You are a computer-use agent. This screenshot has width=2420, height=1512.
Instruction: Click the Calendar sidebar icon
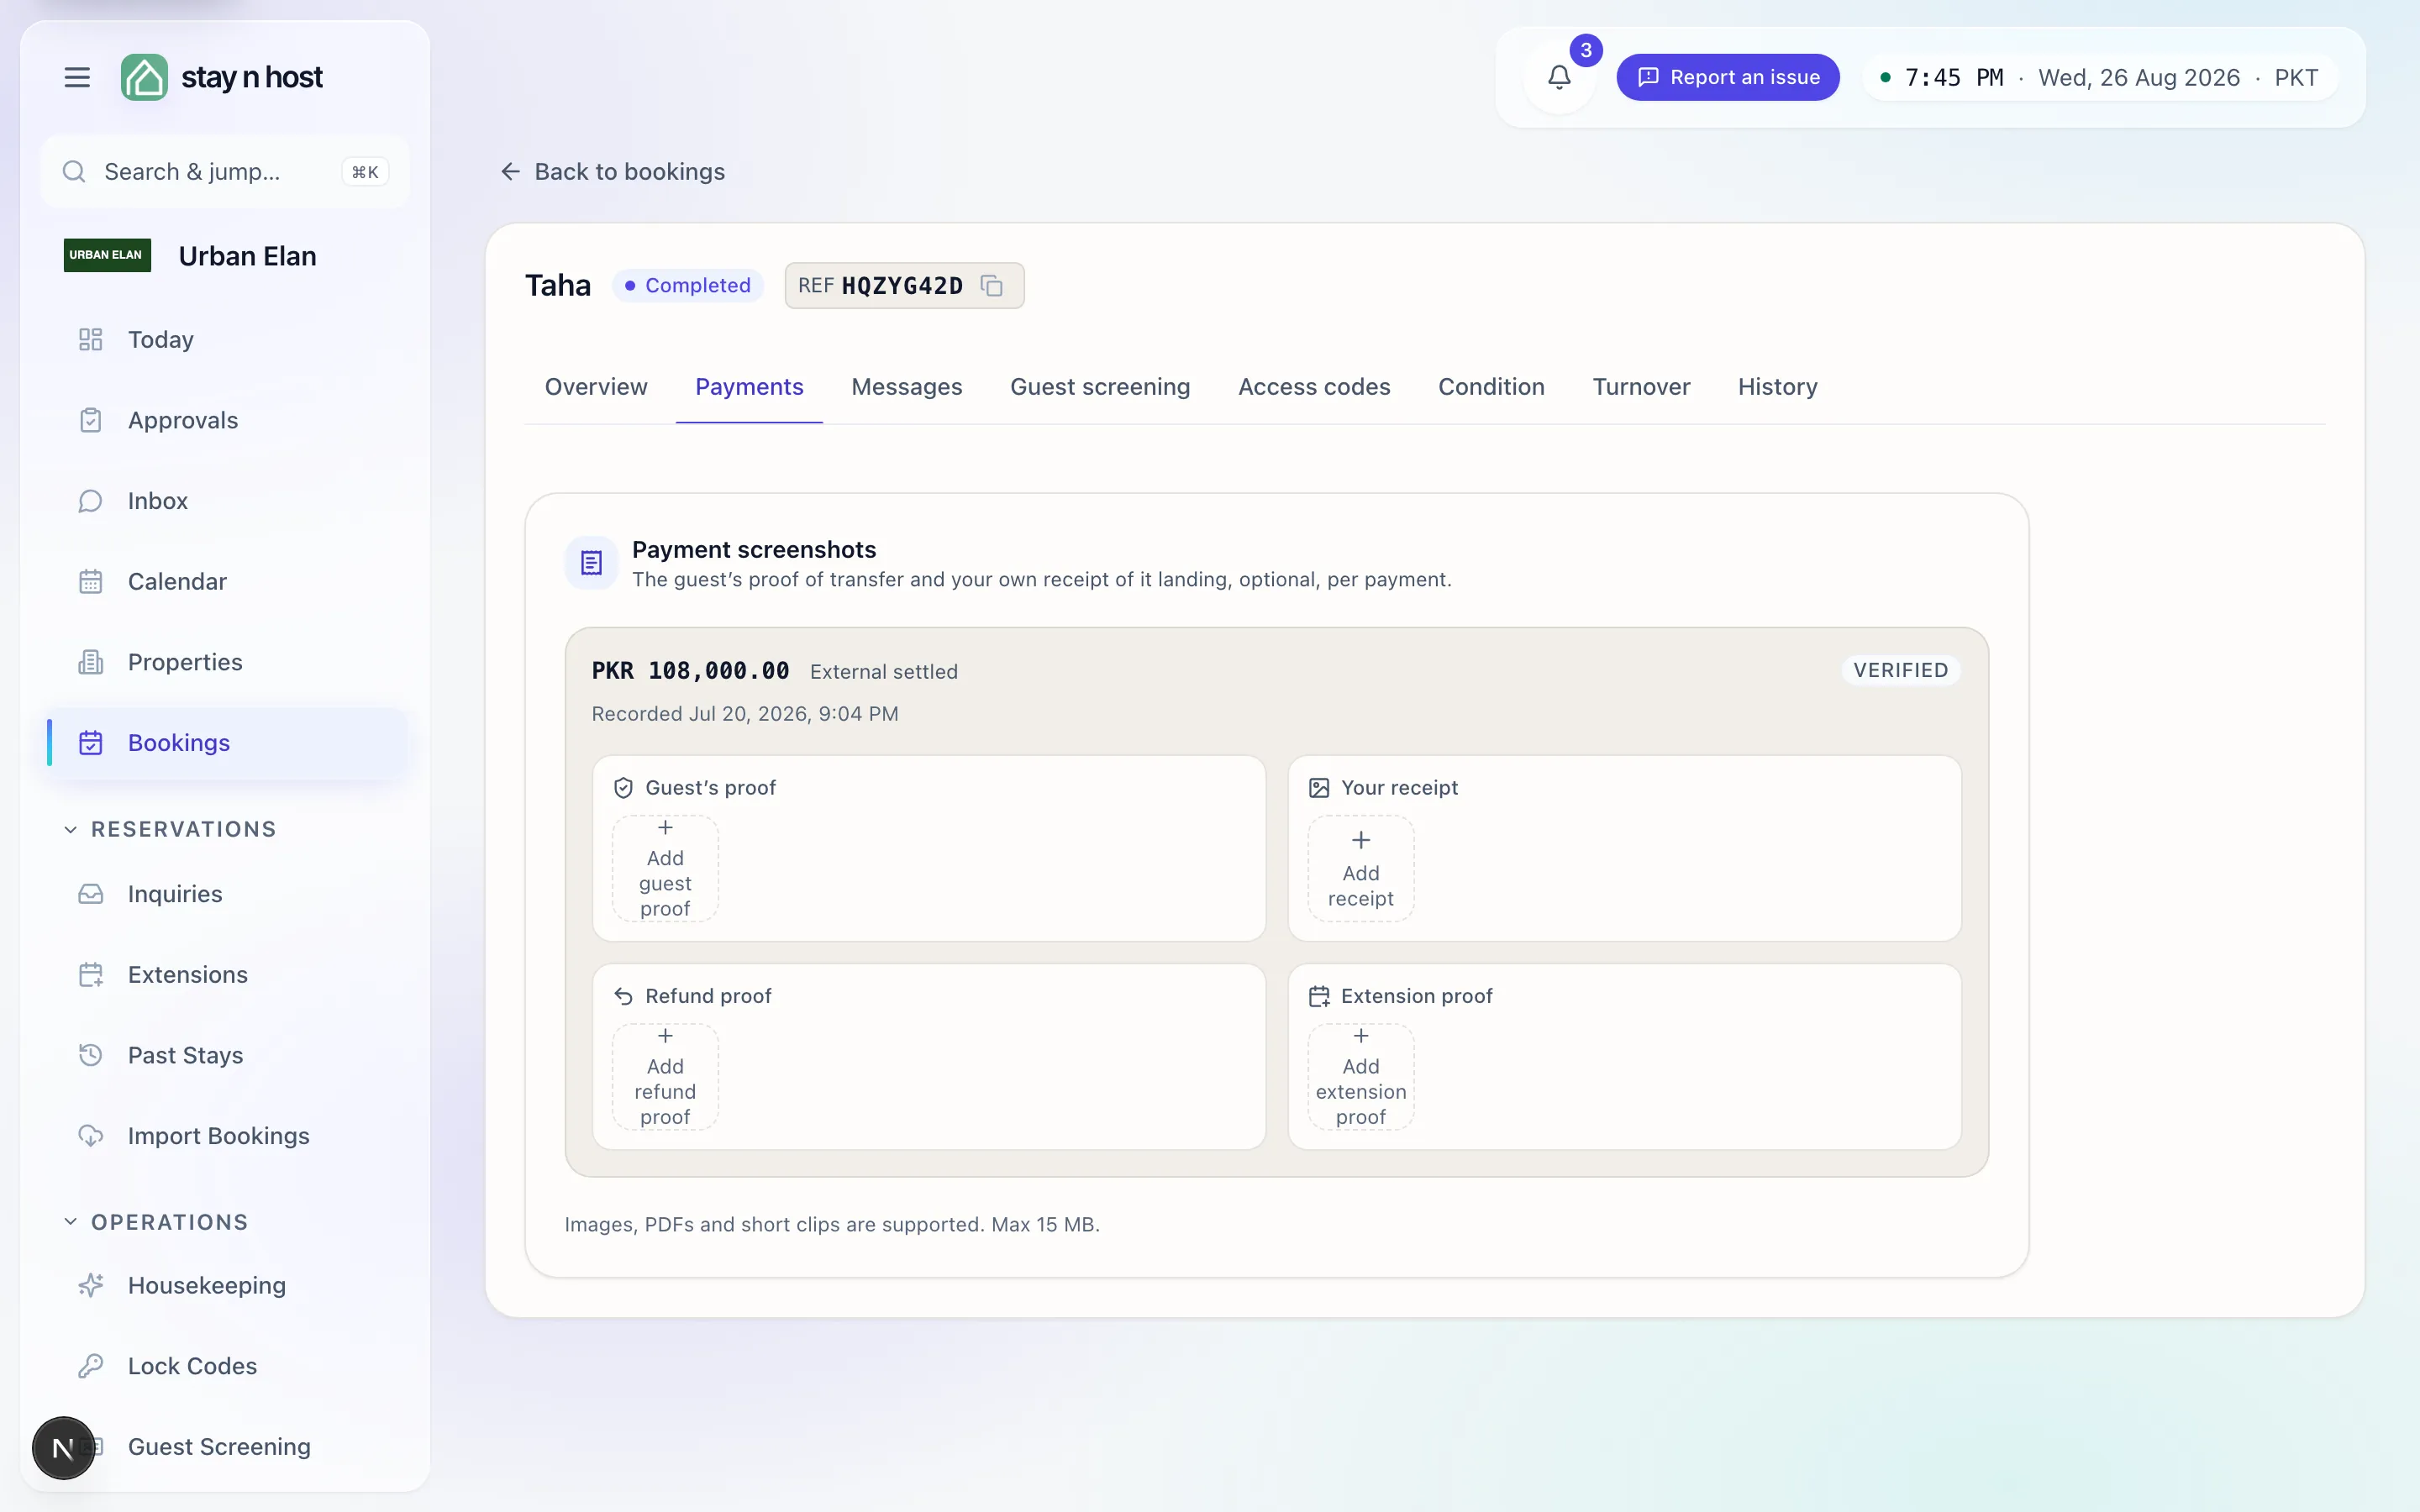coord(91,581)
